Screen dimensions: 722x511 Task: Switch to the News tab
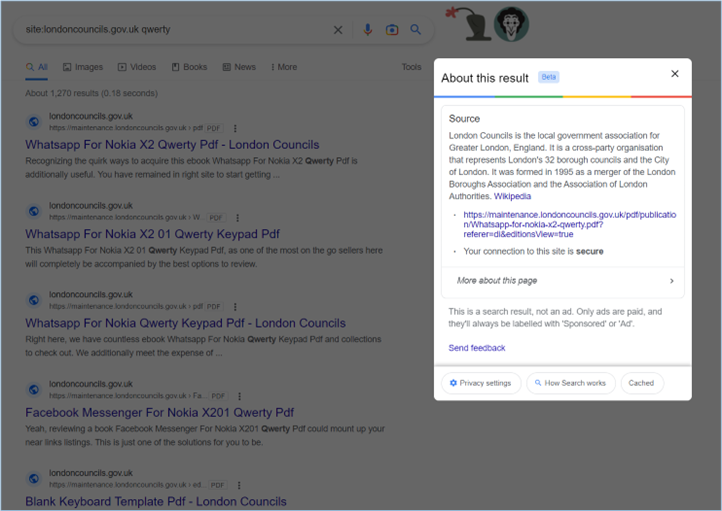239,67
